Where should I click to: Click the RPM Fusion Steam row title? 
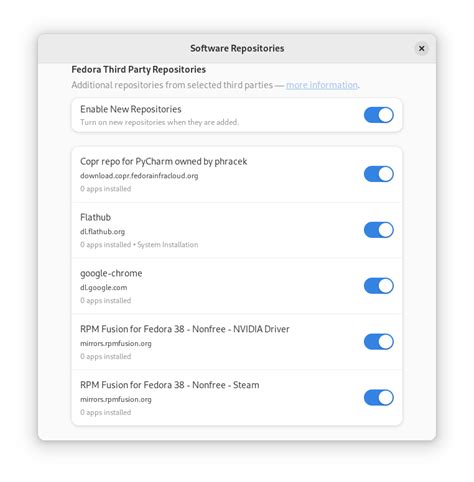point(170,385)
